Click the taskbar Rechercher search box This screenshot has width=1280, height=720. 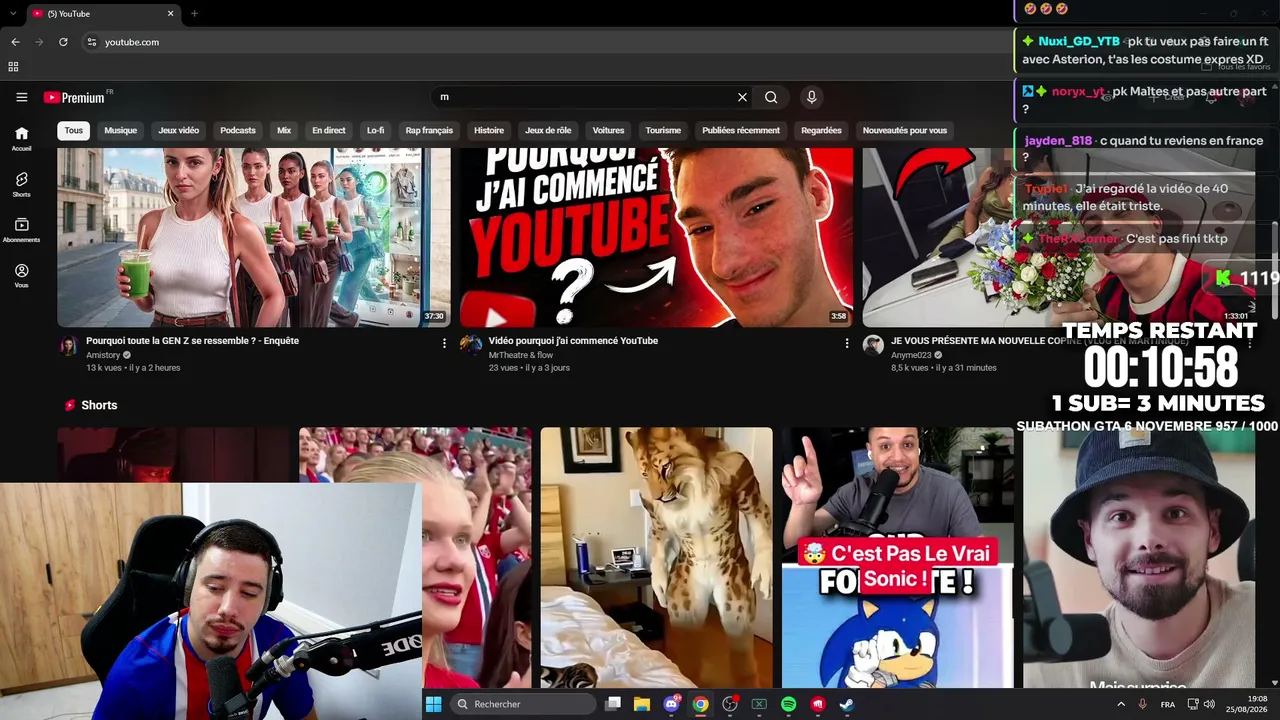523,704
